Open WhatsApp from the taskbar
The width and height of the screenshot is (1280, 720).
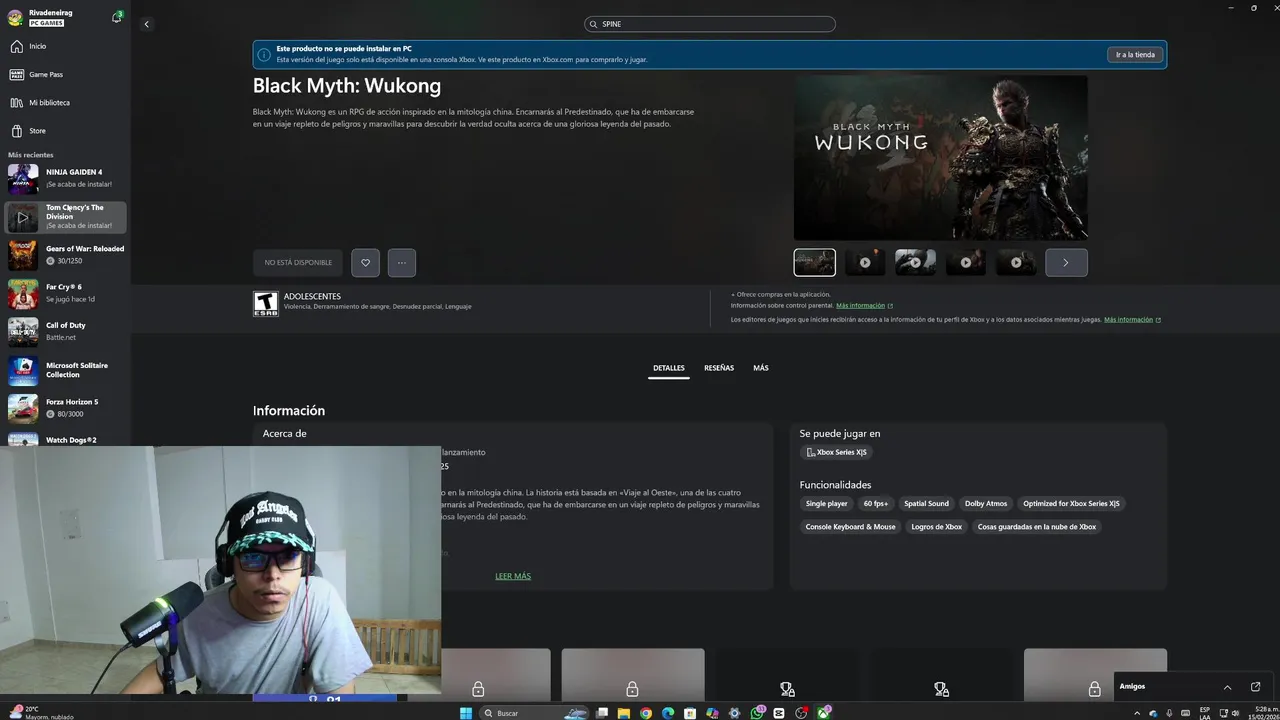[x=757, y=713]
